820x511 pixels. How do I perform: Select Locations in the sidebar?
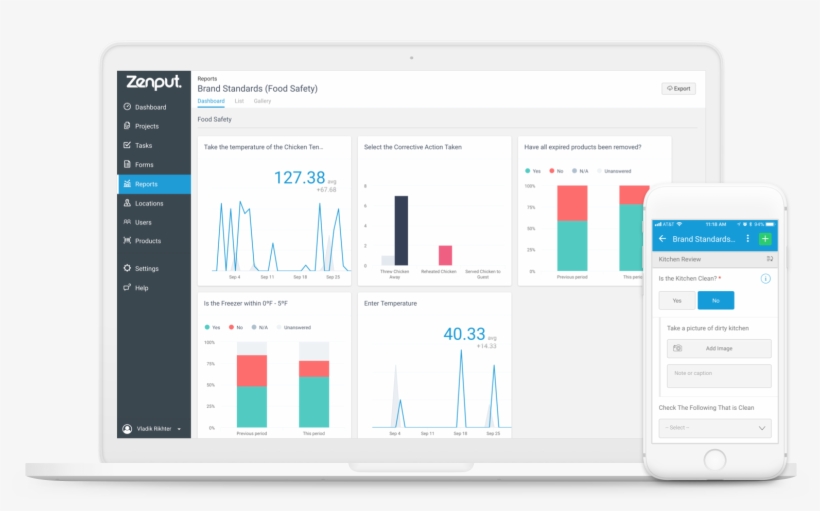pyautogui.click(x=148, y=203)
